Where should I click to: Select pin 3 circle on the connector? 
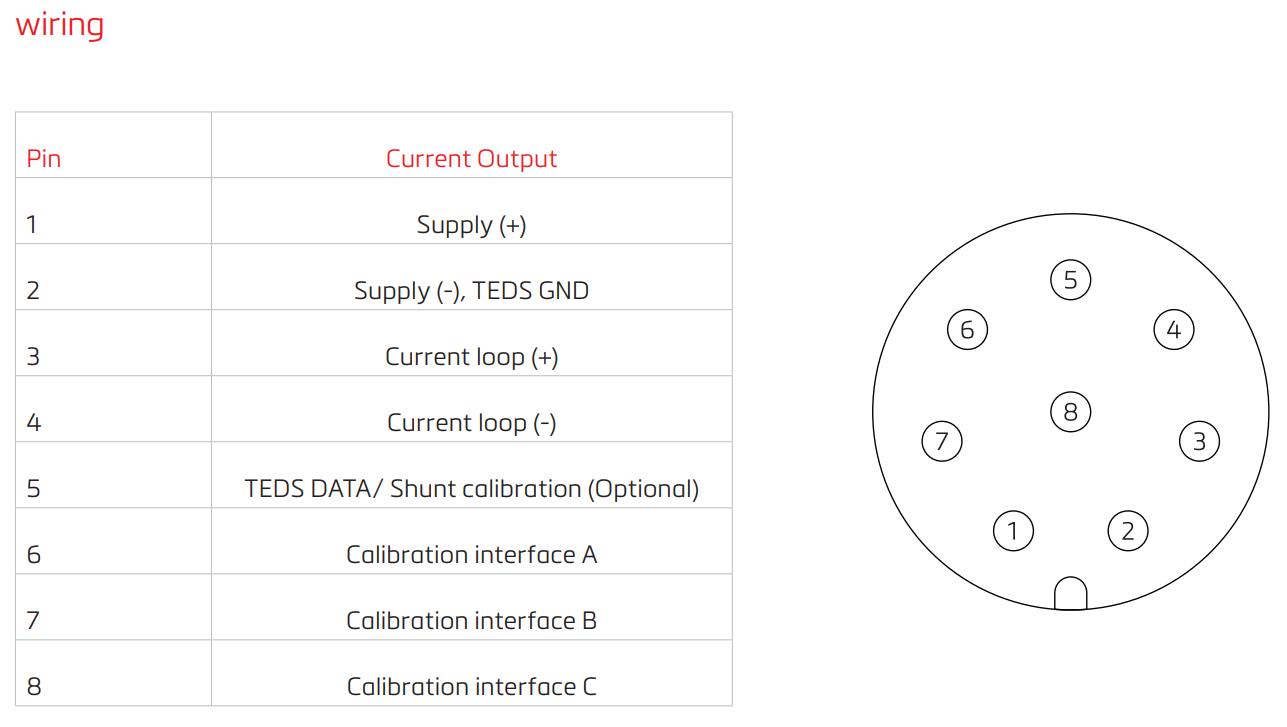1199,441
